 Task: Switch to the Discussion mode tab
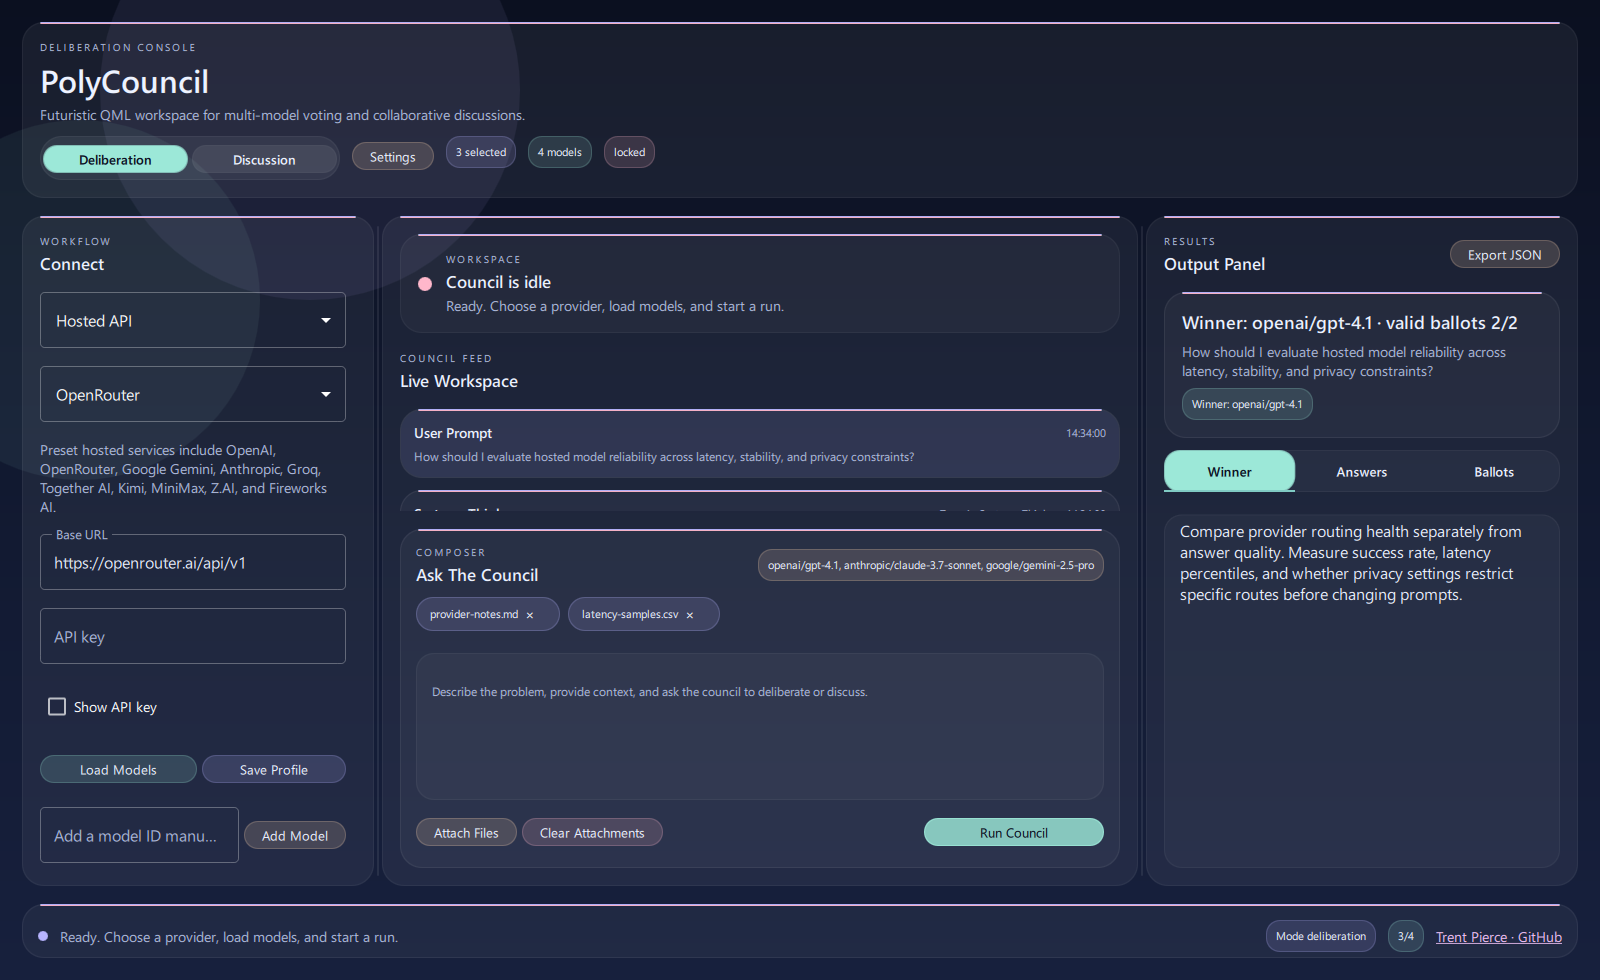[264, 159]
